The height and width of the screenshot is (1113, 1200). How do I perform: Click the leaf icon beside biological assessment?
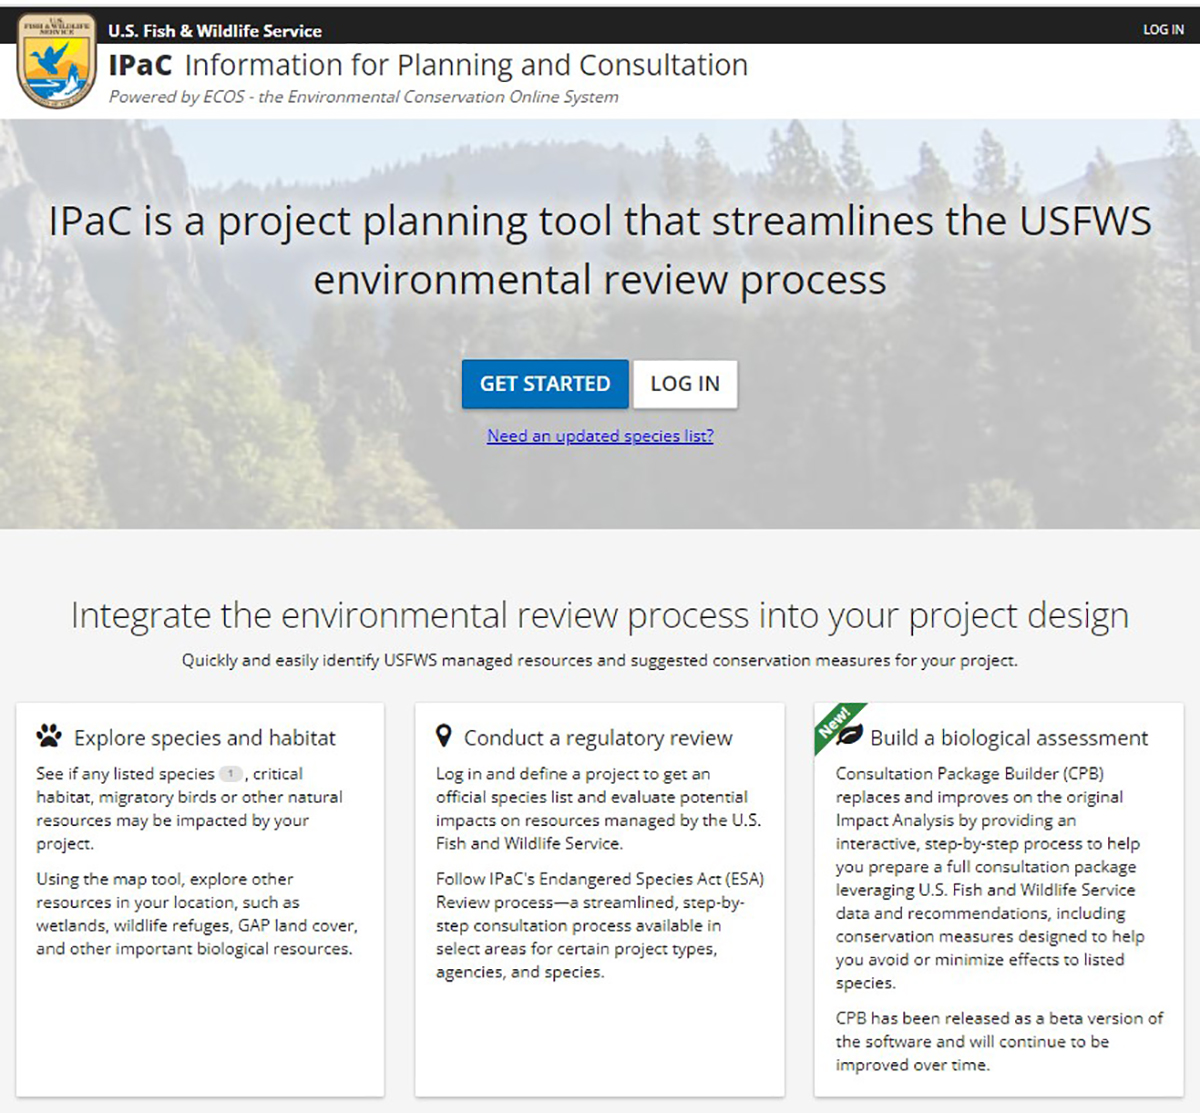(x=850, y=736)
